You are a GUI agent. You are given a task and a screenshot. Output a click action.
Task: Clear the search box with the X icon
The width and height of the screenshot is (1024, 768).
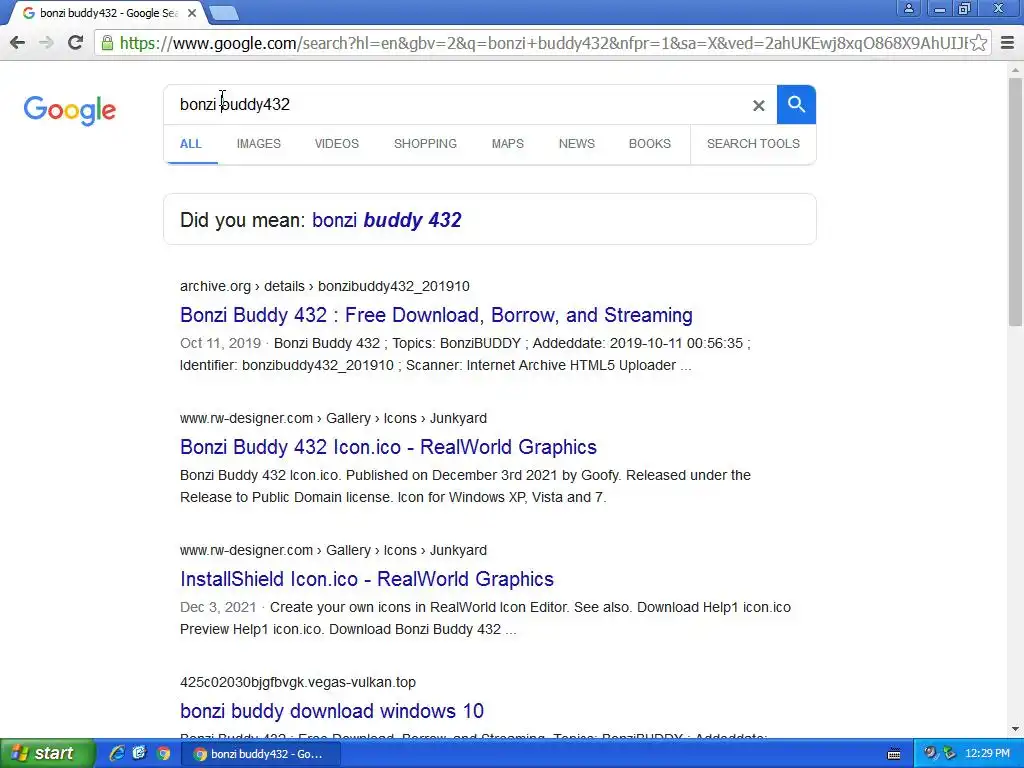pyautogui.click(x=758, y=105)
